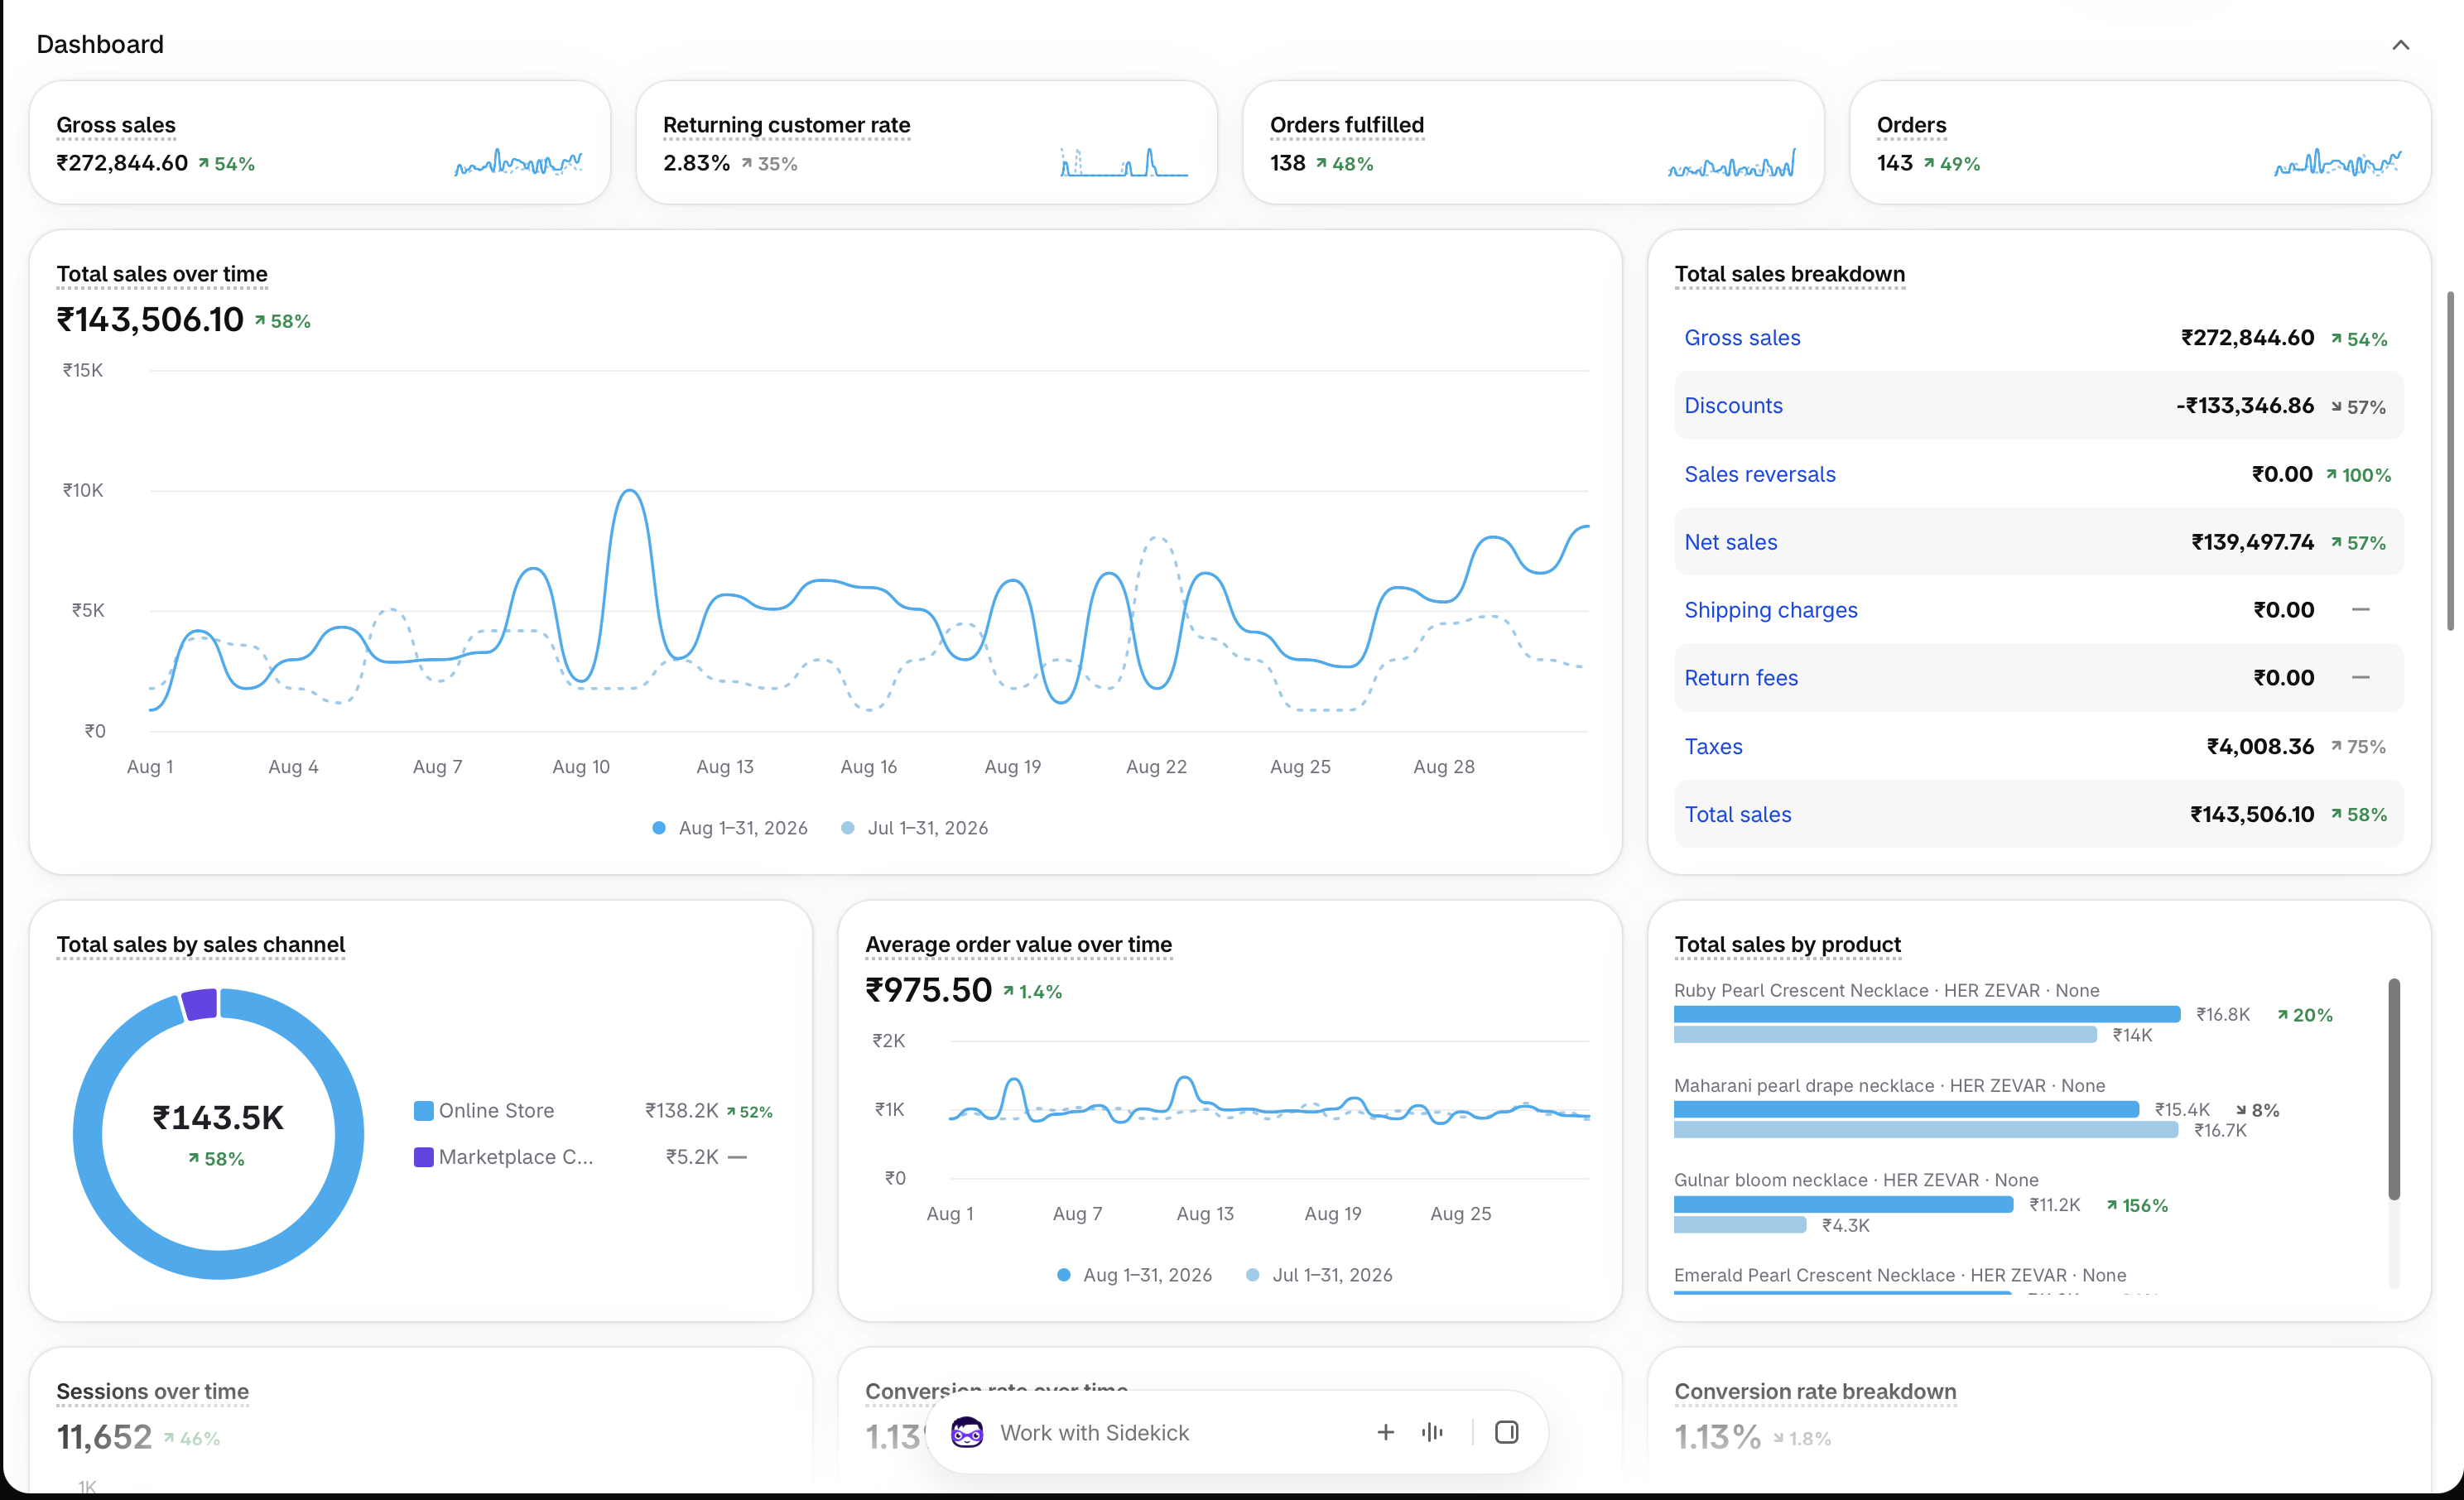
Task: Toggle Aug 1–31 legend in total sales chart
Action: [x=730, y=828]
